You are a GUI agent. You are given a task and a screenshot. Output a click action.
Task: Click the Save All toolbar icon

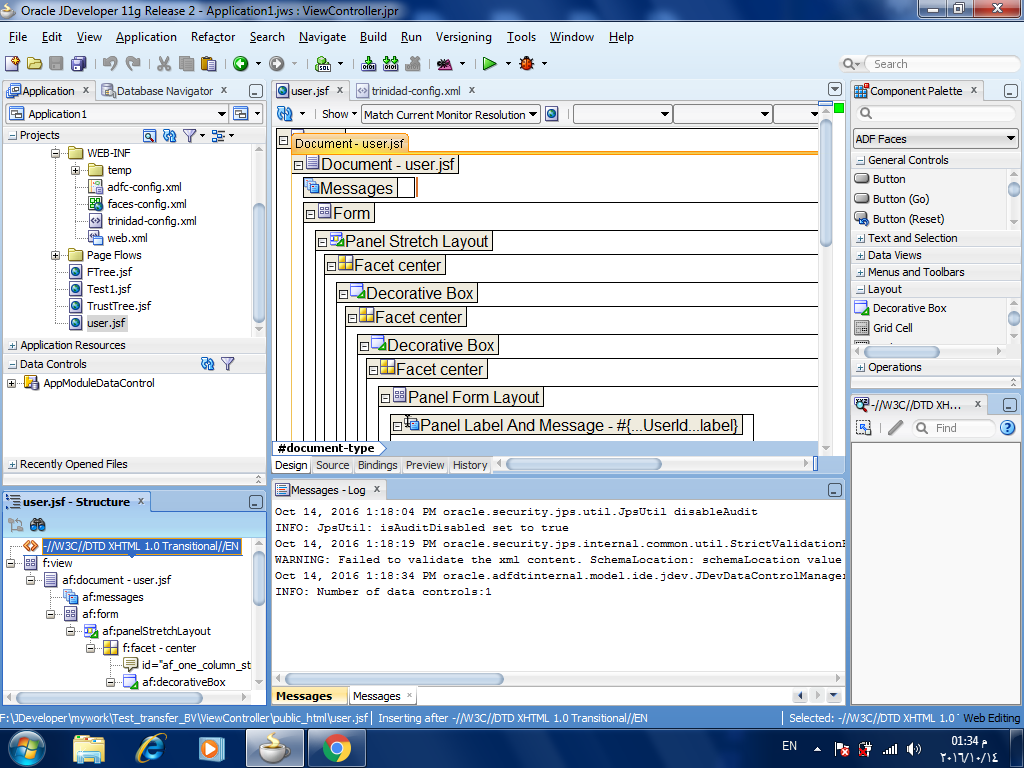pyautogui.click(x=78, y=64)
